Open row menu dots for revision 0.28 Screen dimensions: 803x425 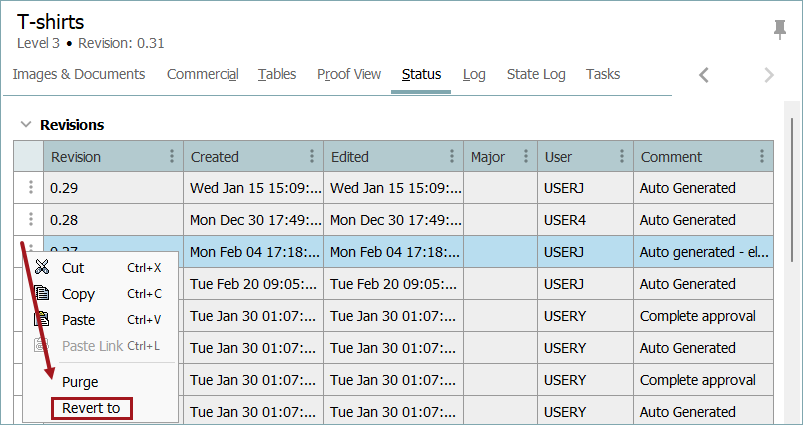pos(30,220)
